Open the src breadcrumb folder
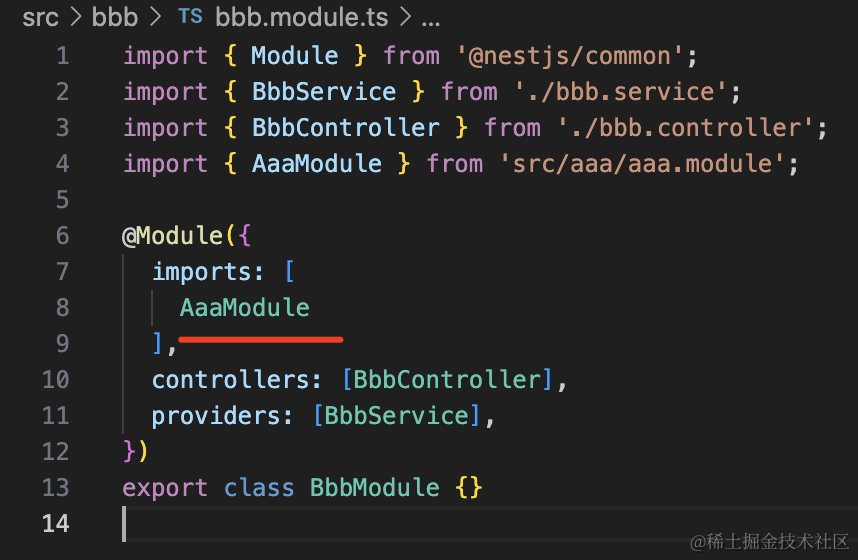 click(40, 18)
